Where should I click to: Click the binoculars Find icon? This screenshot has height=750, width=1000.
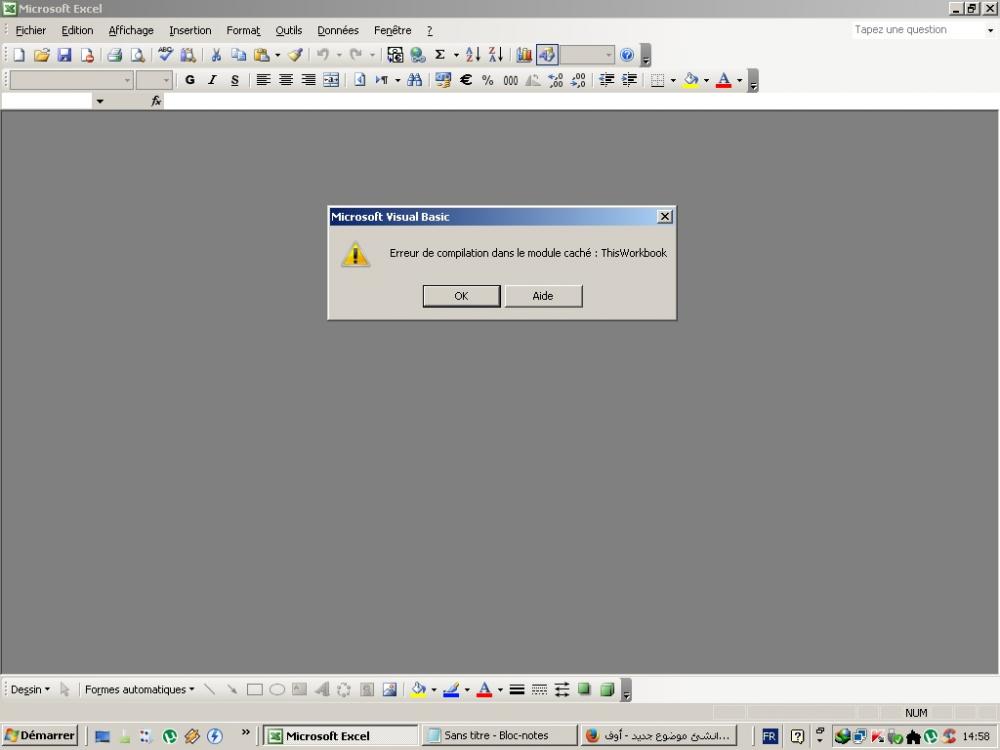[415, 80]
